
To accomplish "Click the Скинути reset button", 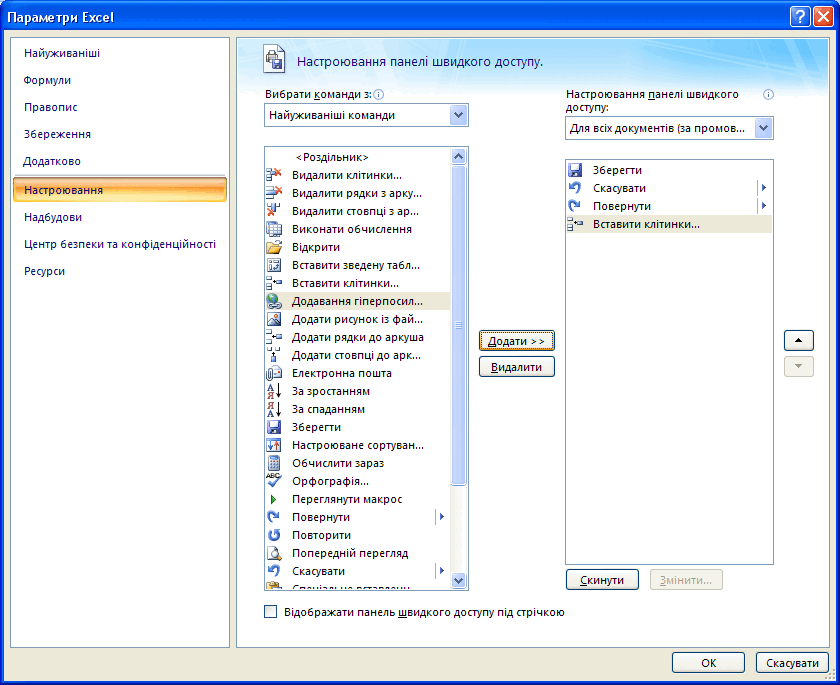I will coord(602,580).
